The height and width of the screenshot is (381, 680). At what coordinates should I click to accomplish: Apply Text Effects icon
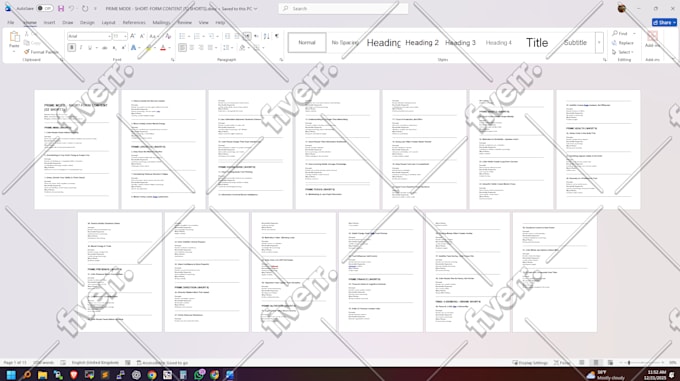(134, 48)
